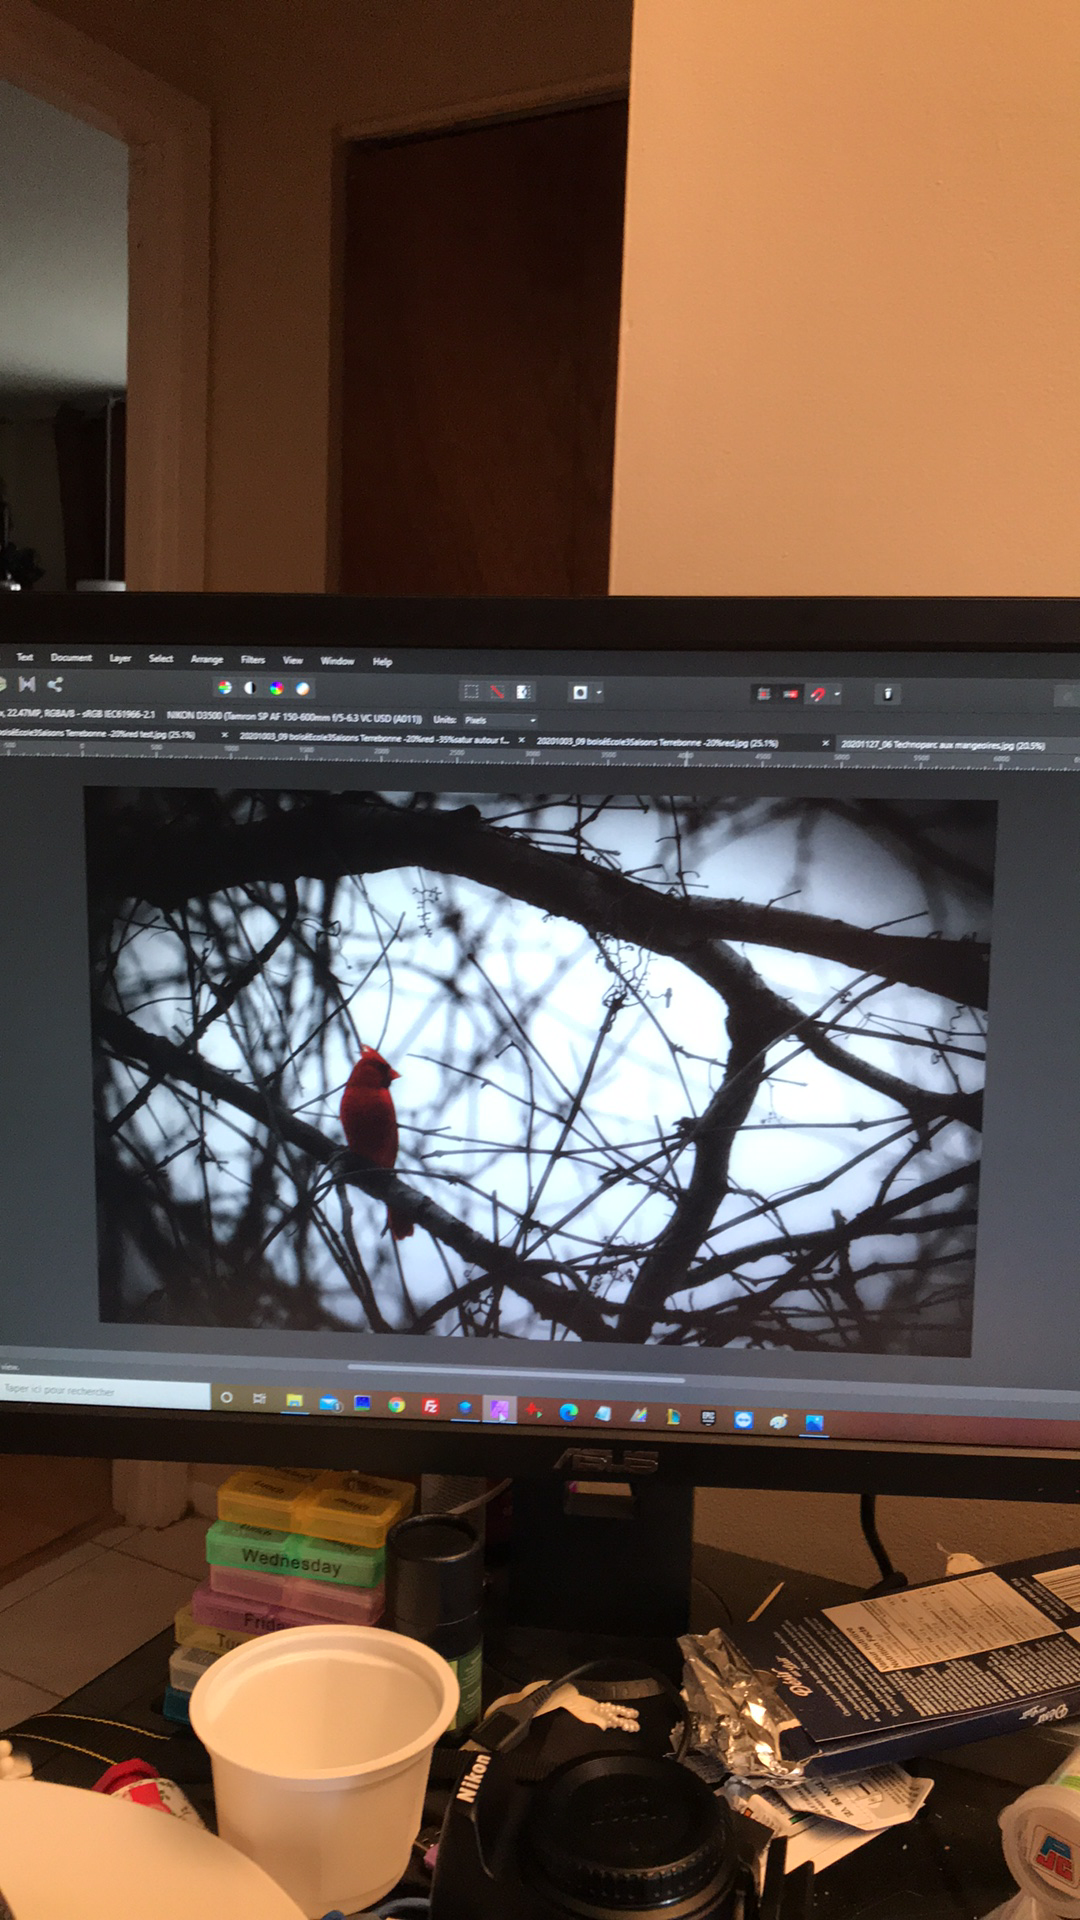Open the Snapping options dropdown arrow
This screenshot has width=1080, height=1920.
(837, 695)
